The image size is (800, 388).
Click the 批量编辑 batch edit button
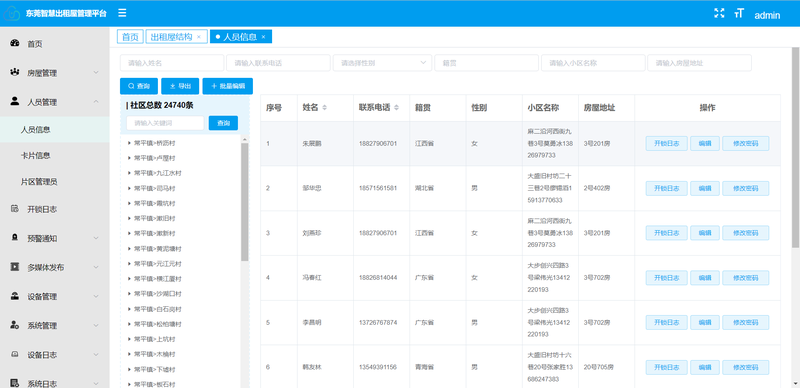pos(228,86)
